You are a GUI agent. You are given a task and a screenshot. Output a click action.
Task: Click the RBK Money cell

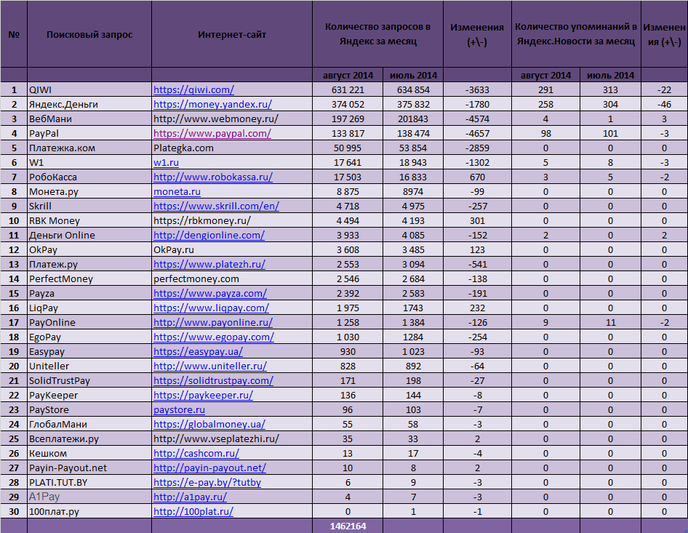point(90,220)
